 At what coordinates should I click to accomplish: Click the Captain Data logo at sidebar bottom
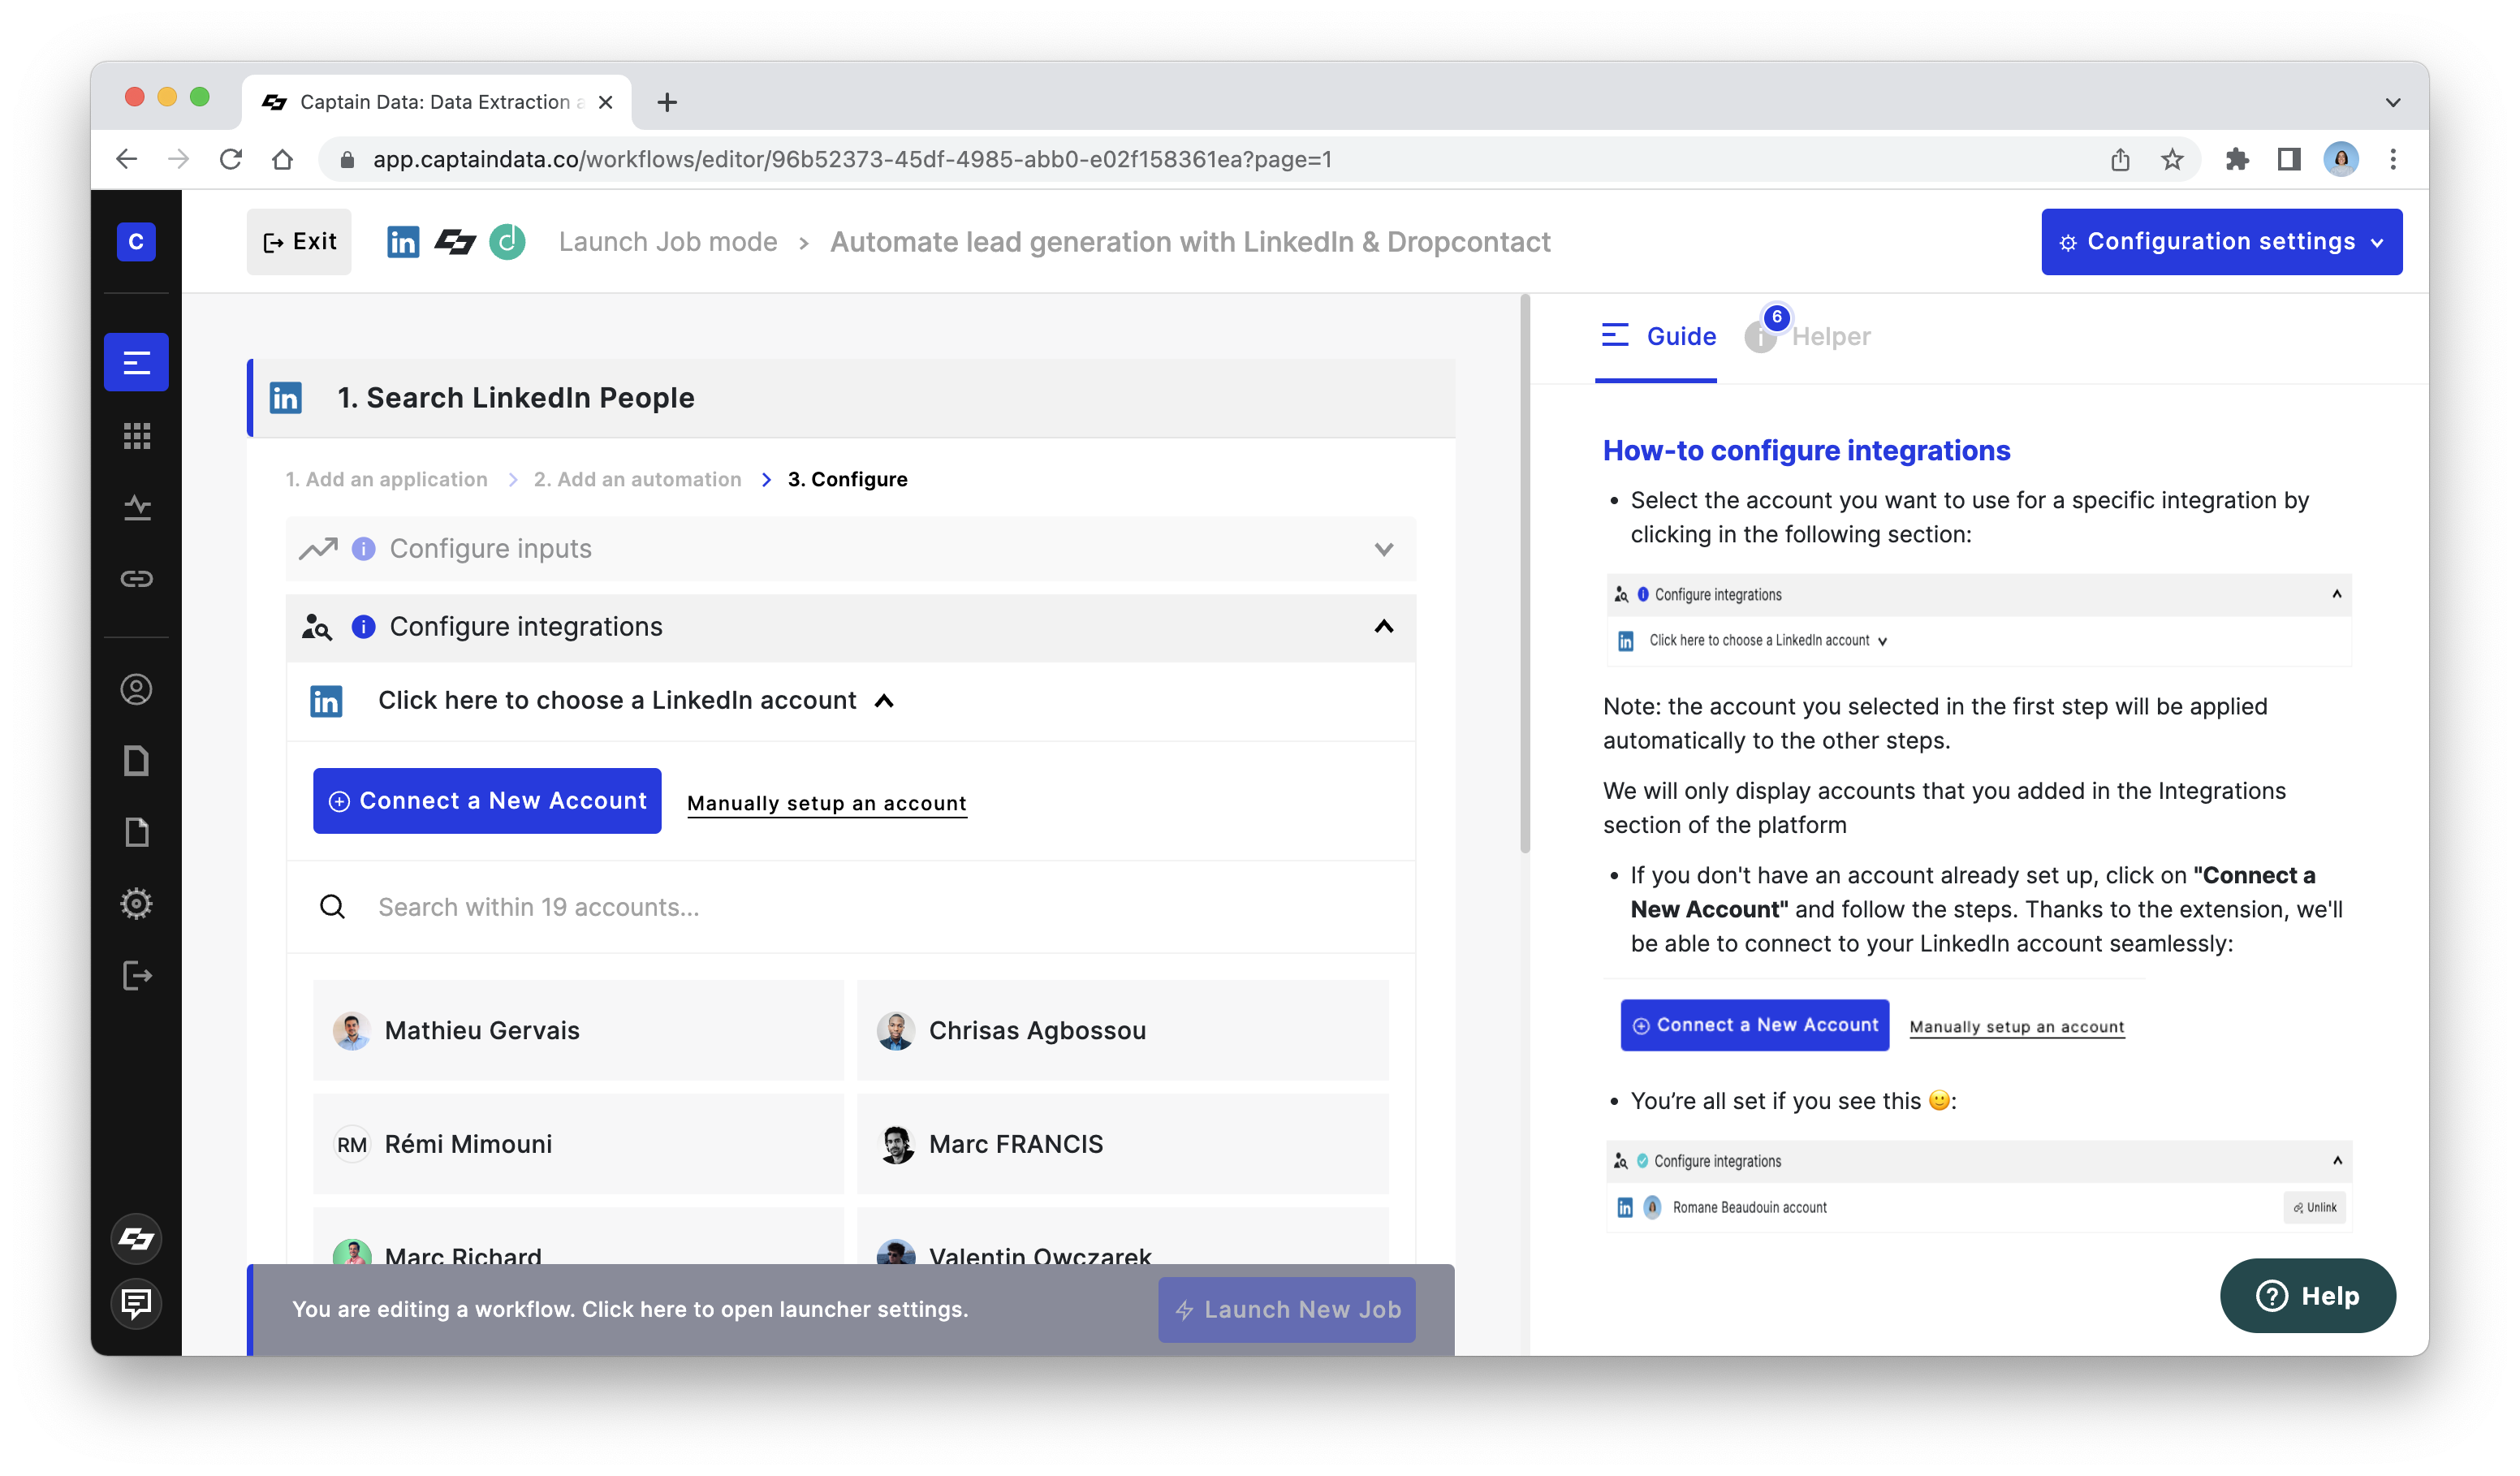click(136, 1239)
